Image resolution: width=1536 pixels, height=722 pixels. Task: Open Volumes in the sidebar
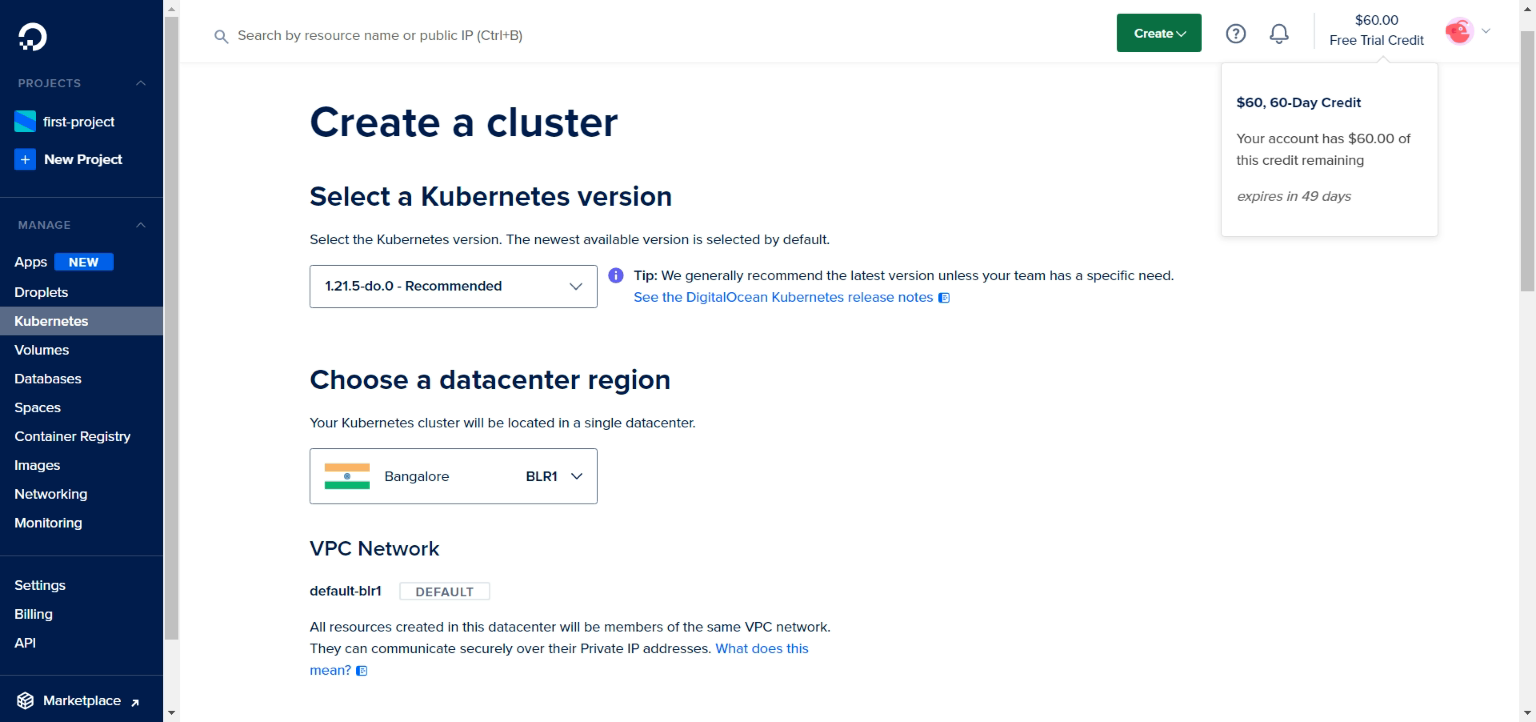pyautogui.click(x=42, y=350)
